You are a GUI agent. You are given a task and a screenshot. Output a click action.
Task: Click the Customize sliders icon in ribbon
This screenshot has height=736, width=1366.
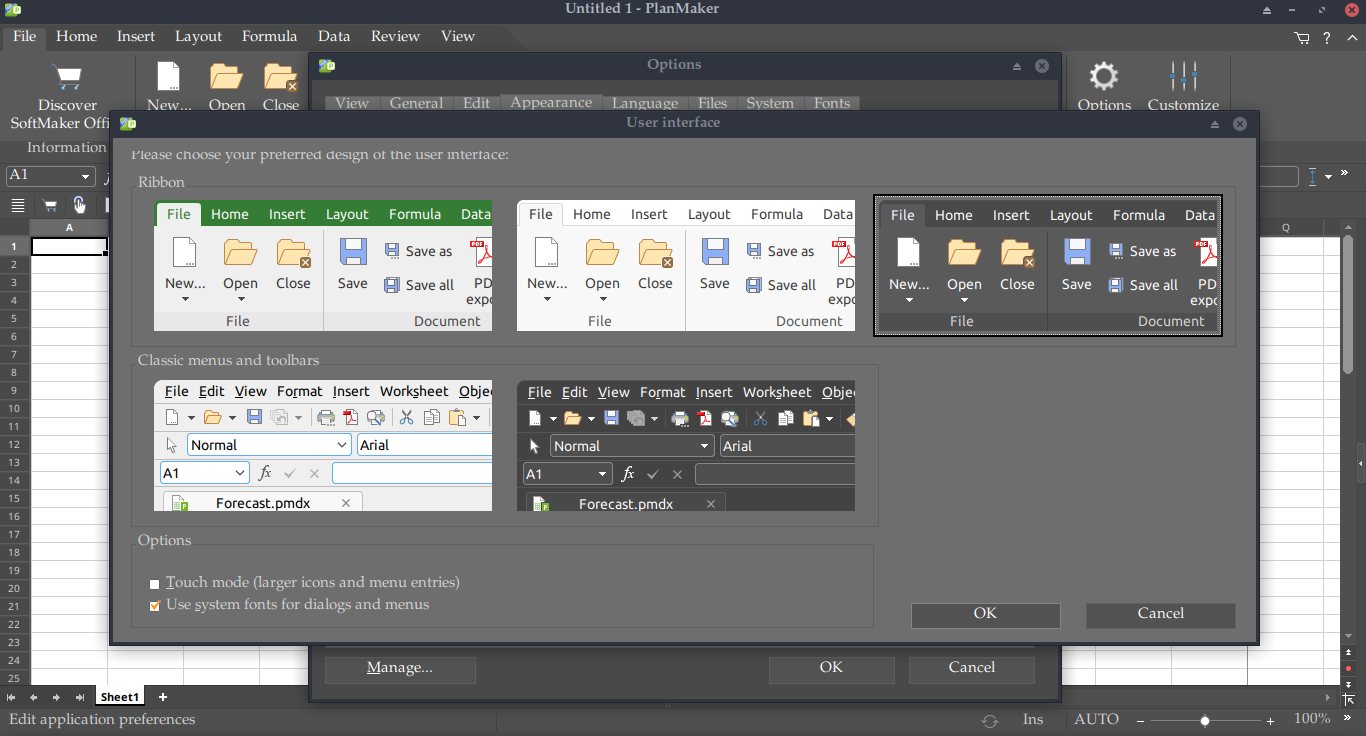coord(1183,77)
